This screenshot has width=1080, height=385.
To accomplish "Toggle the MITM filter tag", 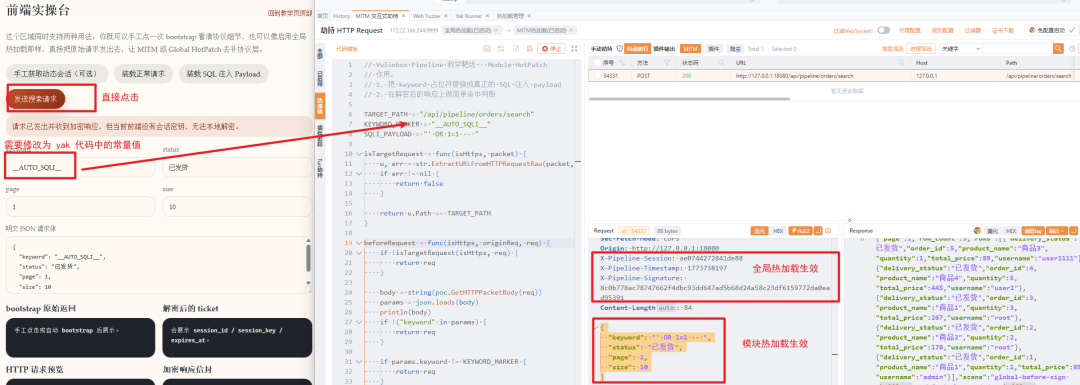I will (690, 49).
